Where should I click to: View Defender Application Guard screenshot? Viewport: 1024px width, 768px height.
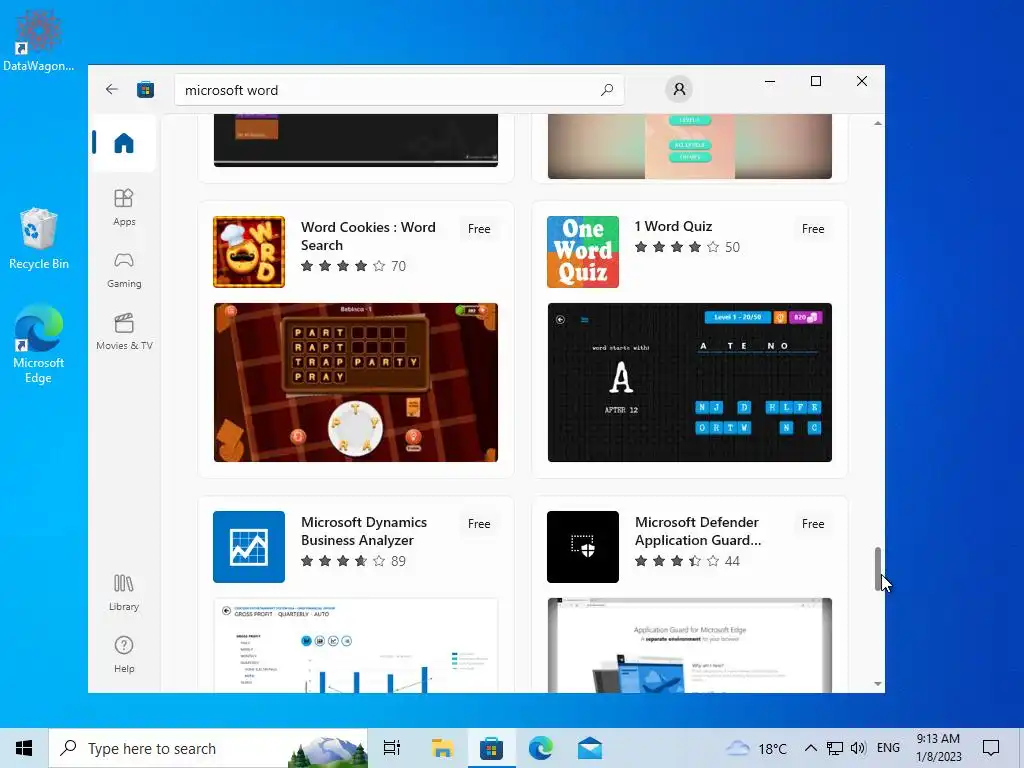690,645
